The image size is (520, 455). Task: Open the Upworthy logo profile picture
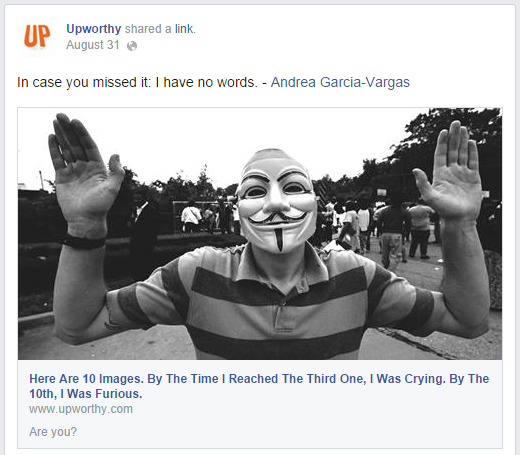click(37, 37)
